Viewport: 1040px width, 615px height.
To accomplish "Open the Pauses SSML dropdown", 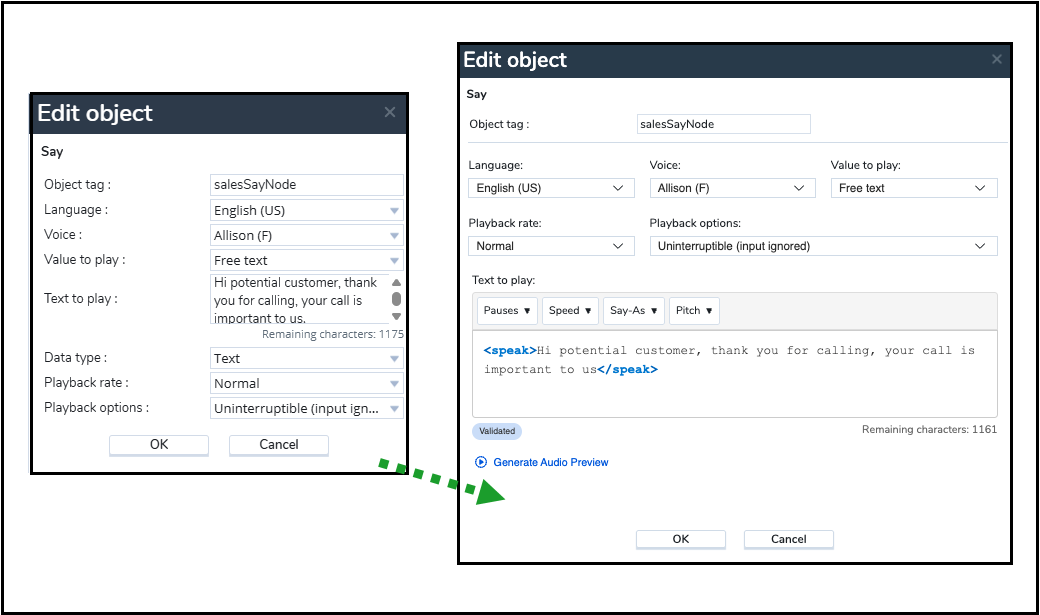I will [x=507, y=311].
